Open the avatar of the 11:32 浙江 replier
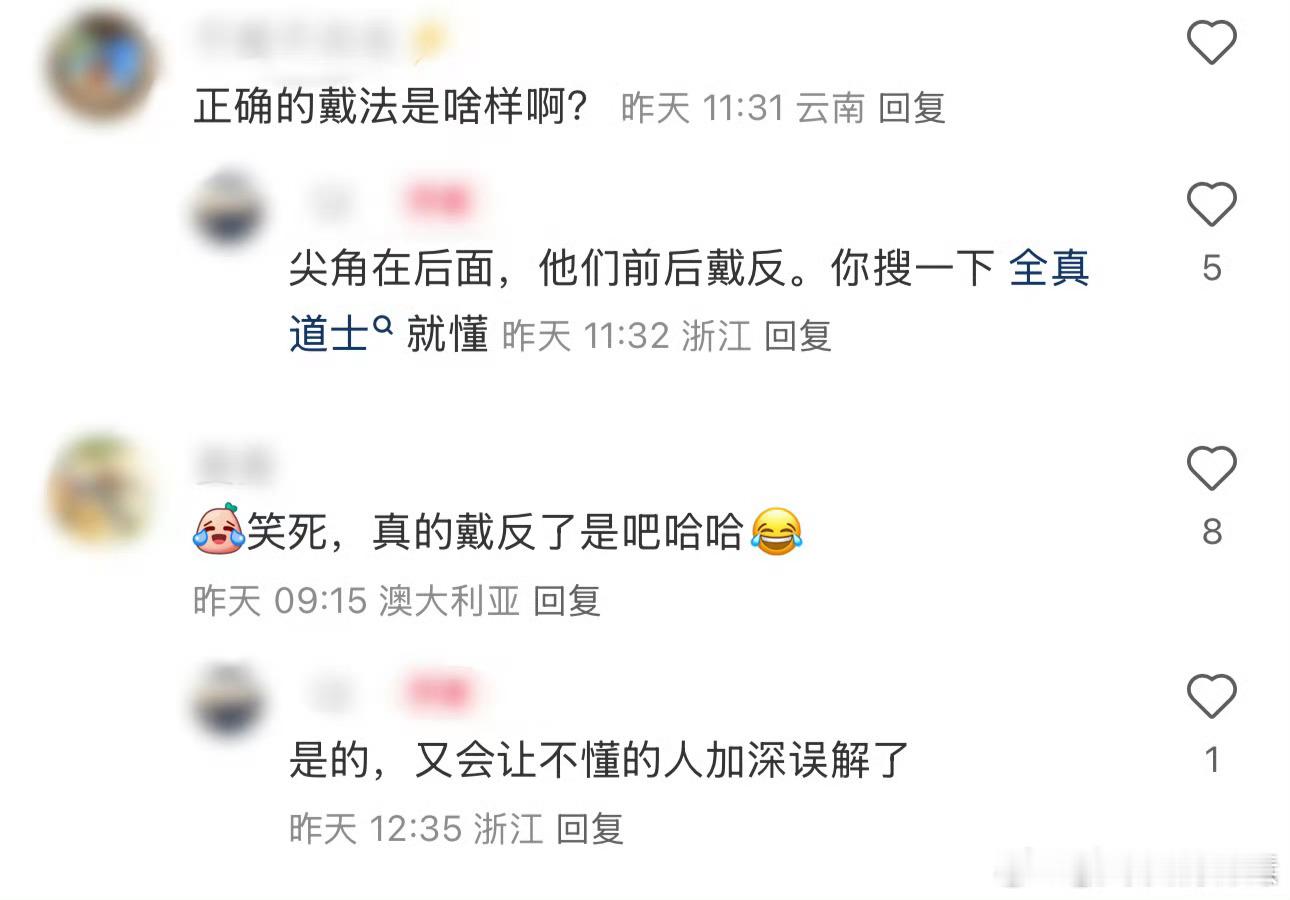Image resolution: width=1290 pixels, height=900 pixels. pyautogui.click(x=229, y=210)
